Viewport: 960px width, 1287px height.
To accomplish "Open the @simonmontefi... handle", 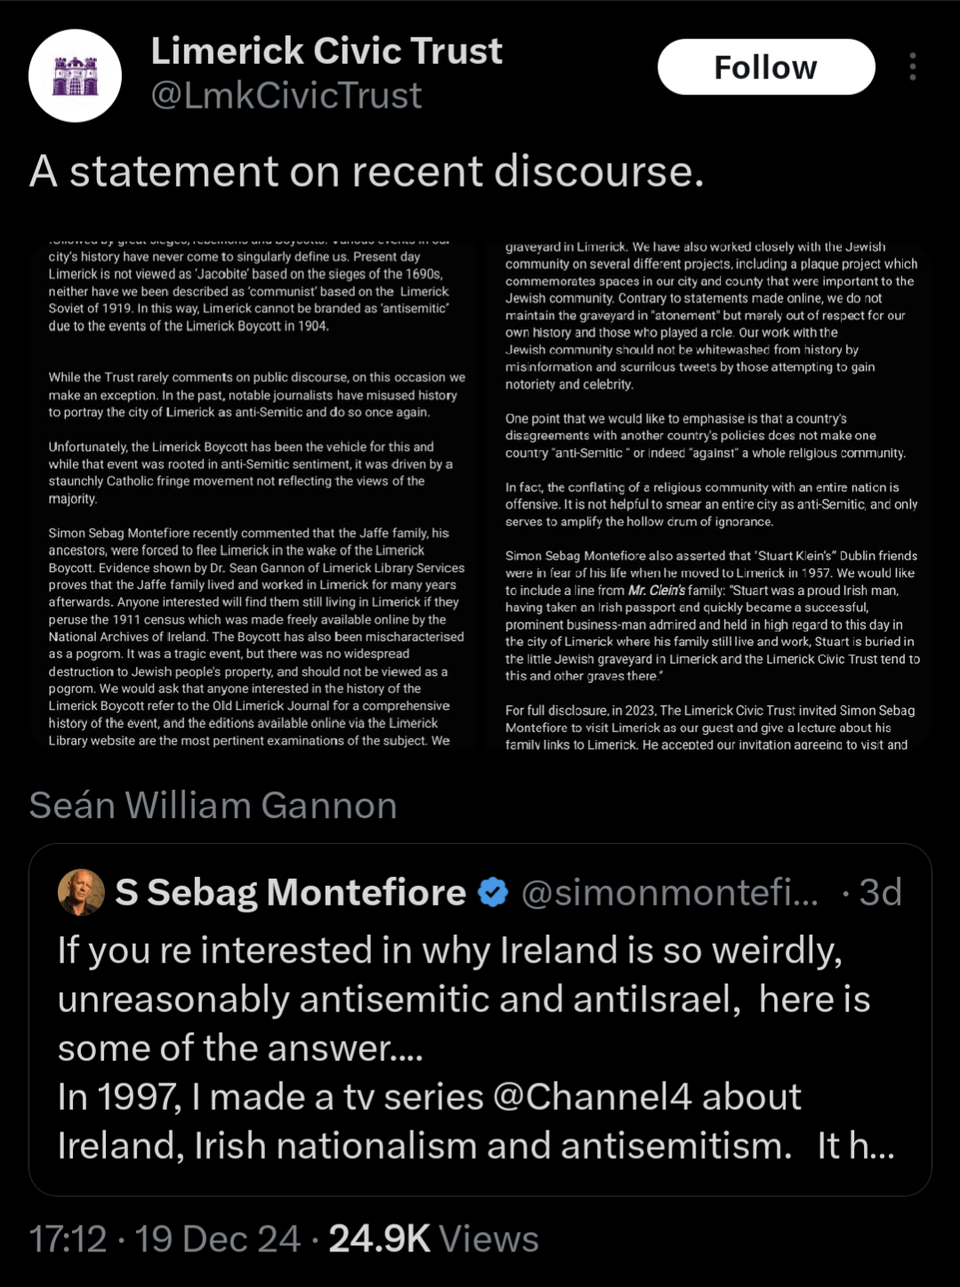I will coord(670,892).
